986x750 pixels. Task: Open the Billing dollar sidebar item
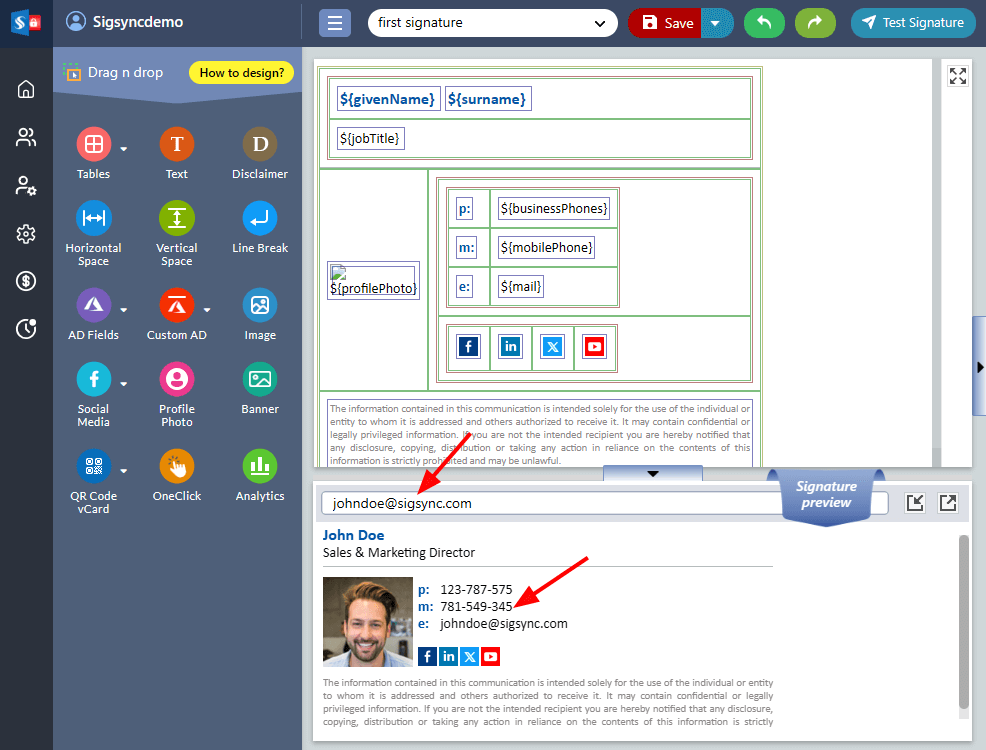pos(26,281)
